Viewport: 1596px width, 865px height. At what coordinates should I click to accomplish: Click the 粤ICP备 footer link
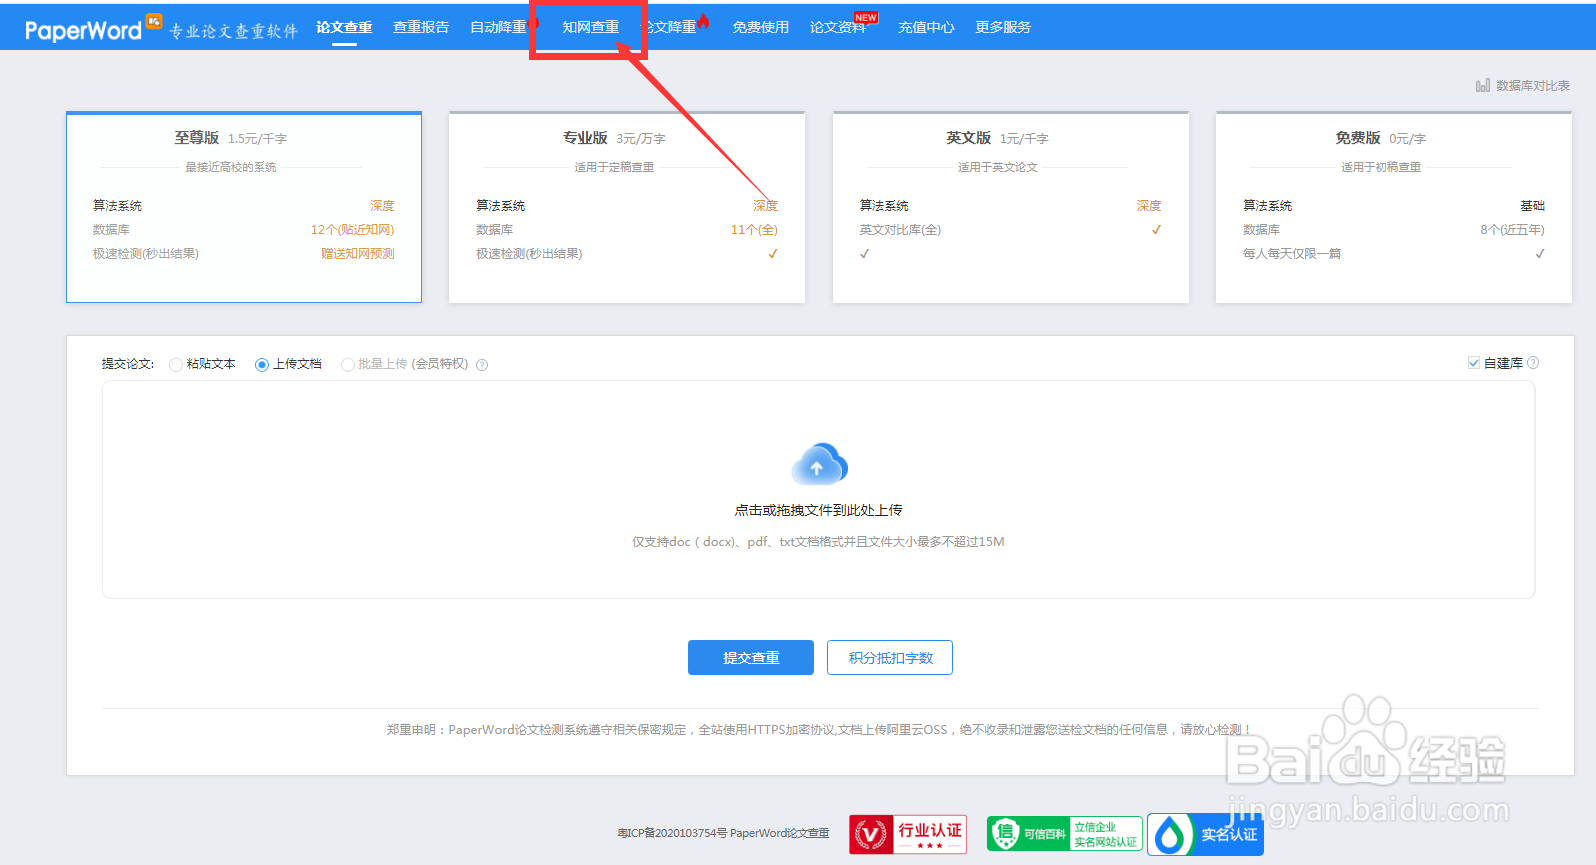(723, 833)
